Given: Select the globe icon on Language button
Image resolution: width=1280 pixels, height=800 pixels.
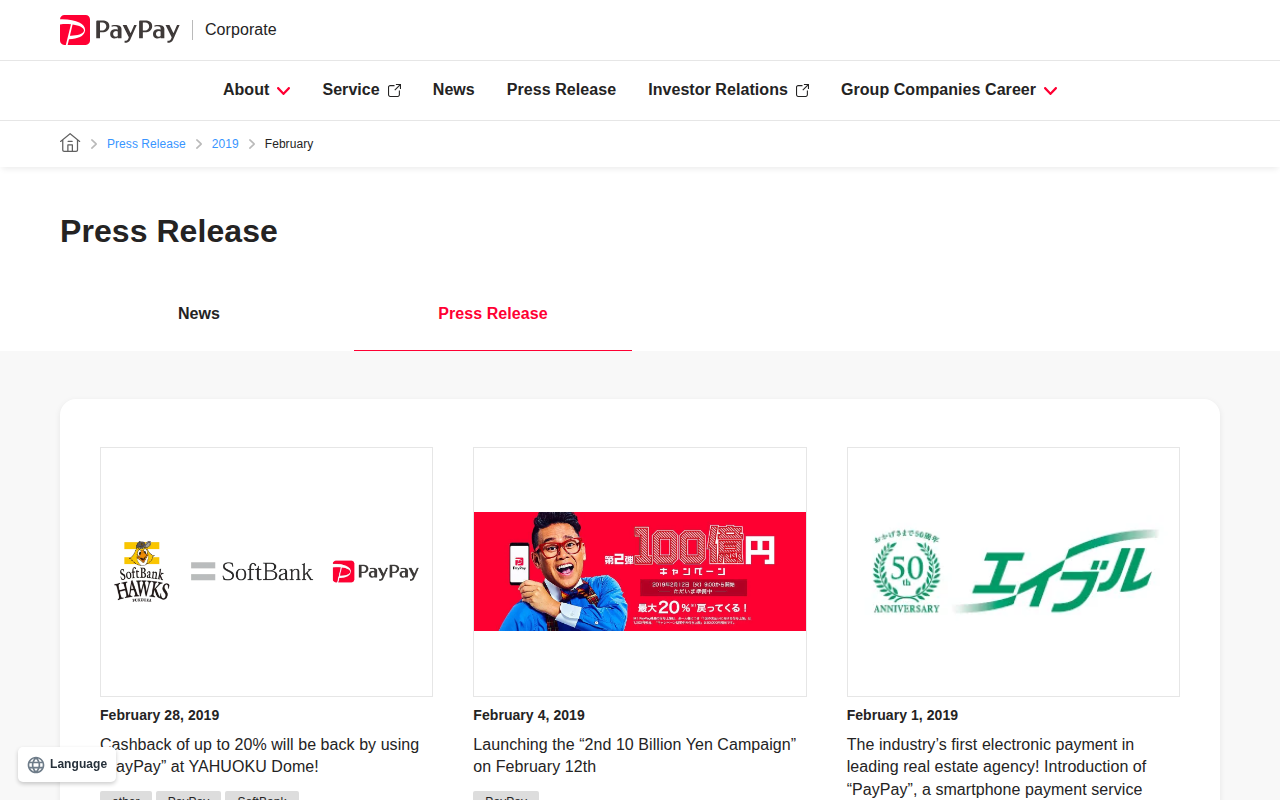Looking at the screenshot, I should tap(36, 765).
